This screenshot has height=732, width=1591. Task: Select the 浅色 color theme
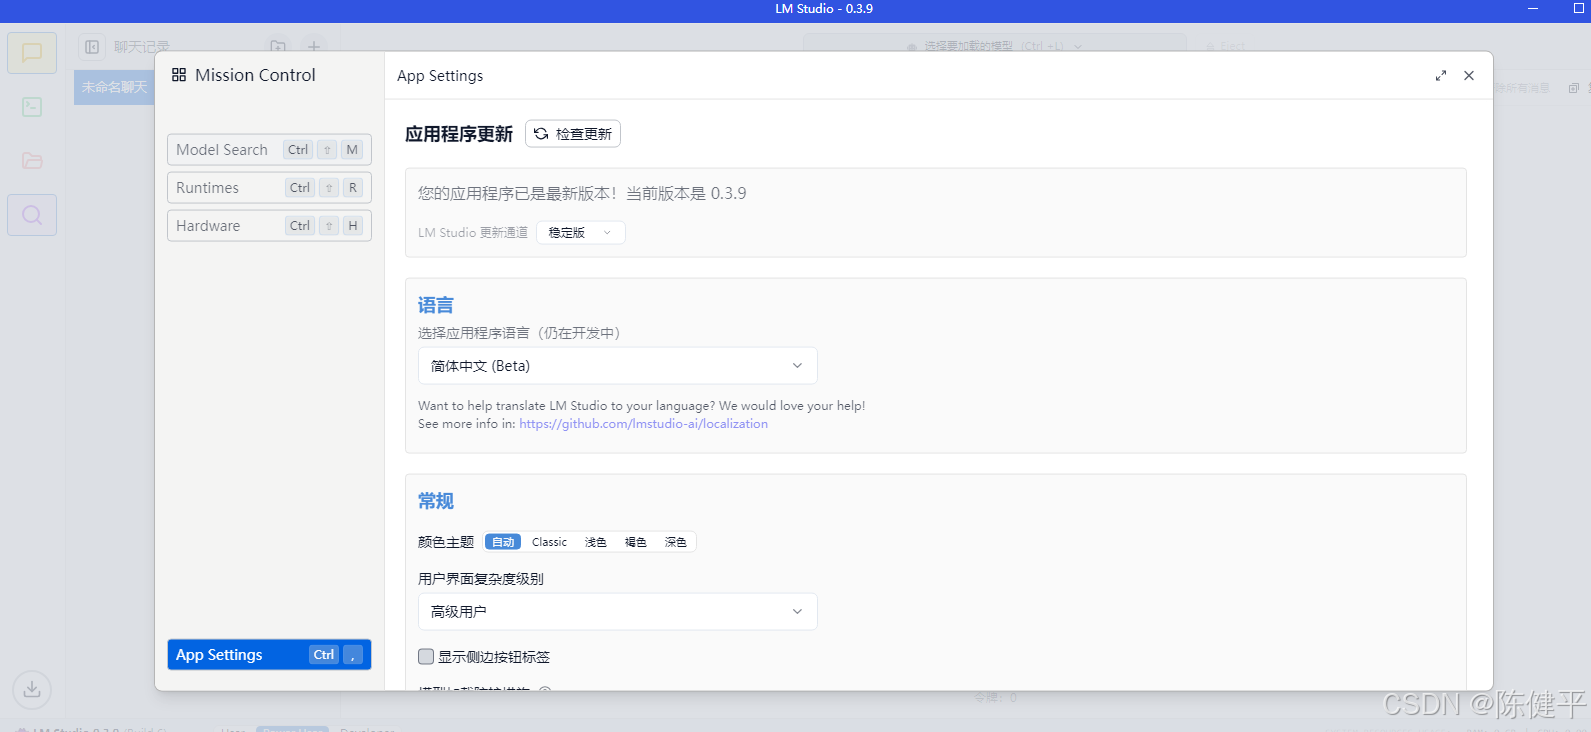tap(596, 542)
